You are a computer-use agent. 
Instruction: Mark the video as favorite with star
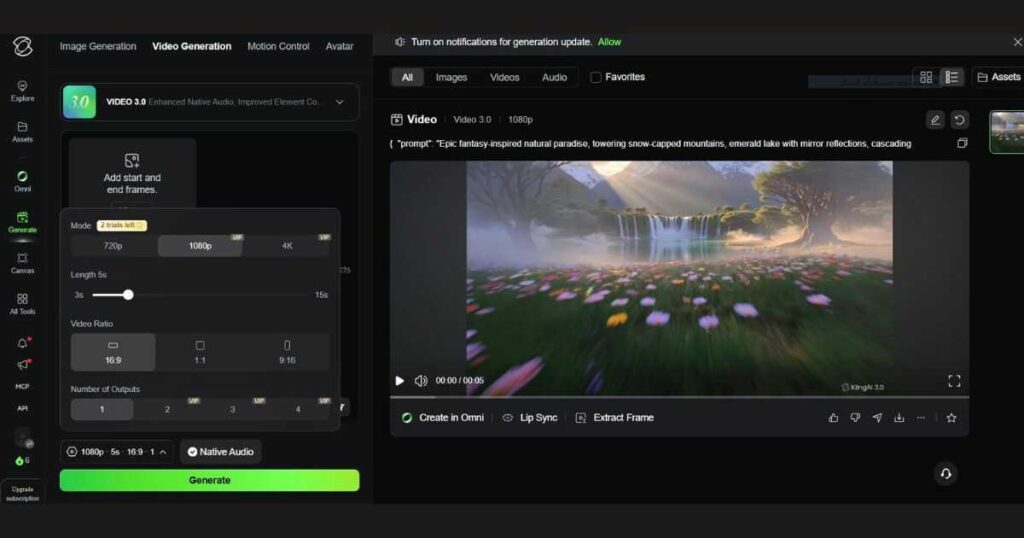(952, 418)
